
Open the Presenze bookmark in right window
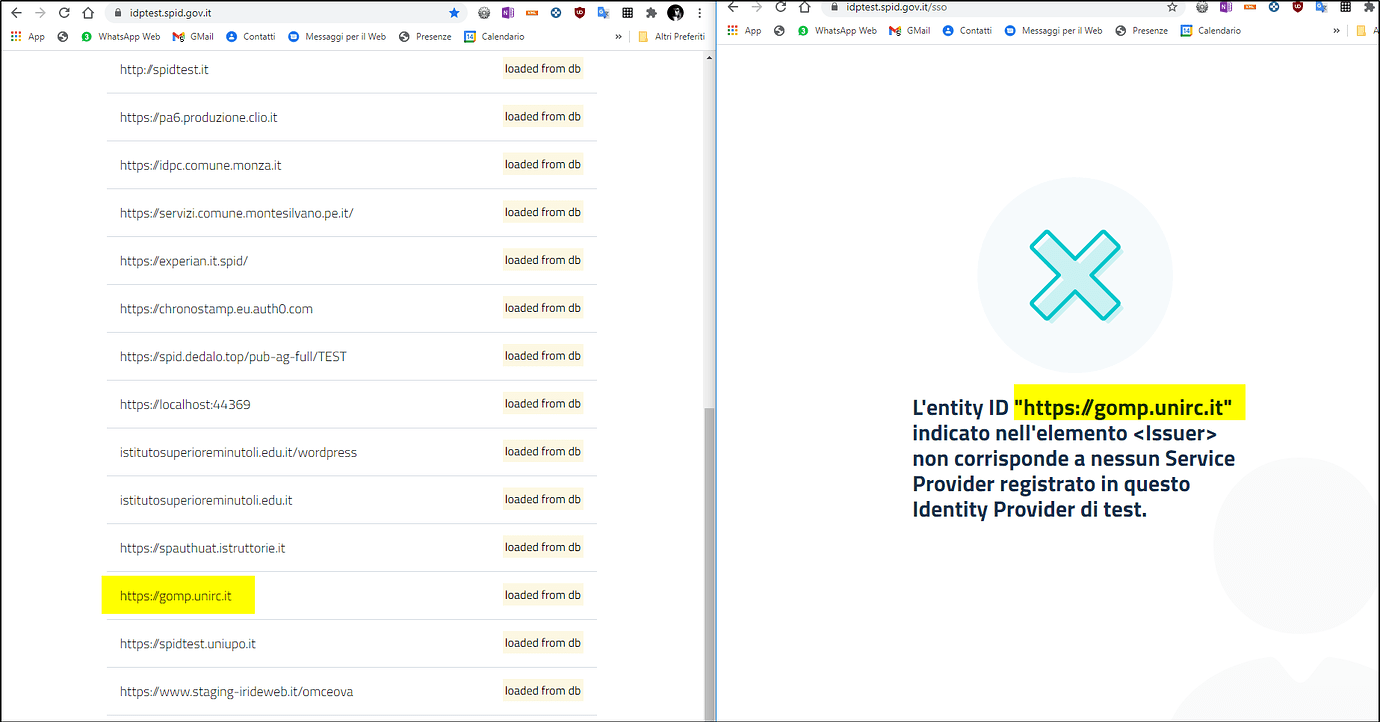1141,31
